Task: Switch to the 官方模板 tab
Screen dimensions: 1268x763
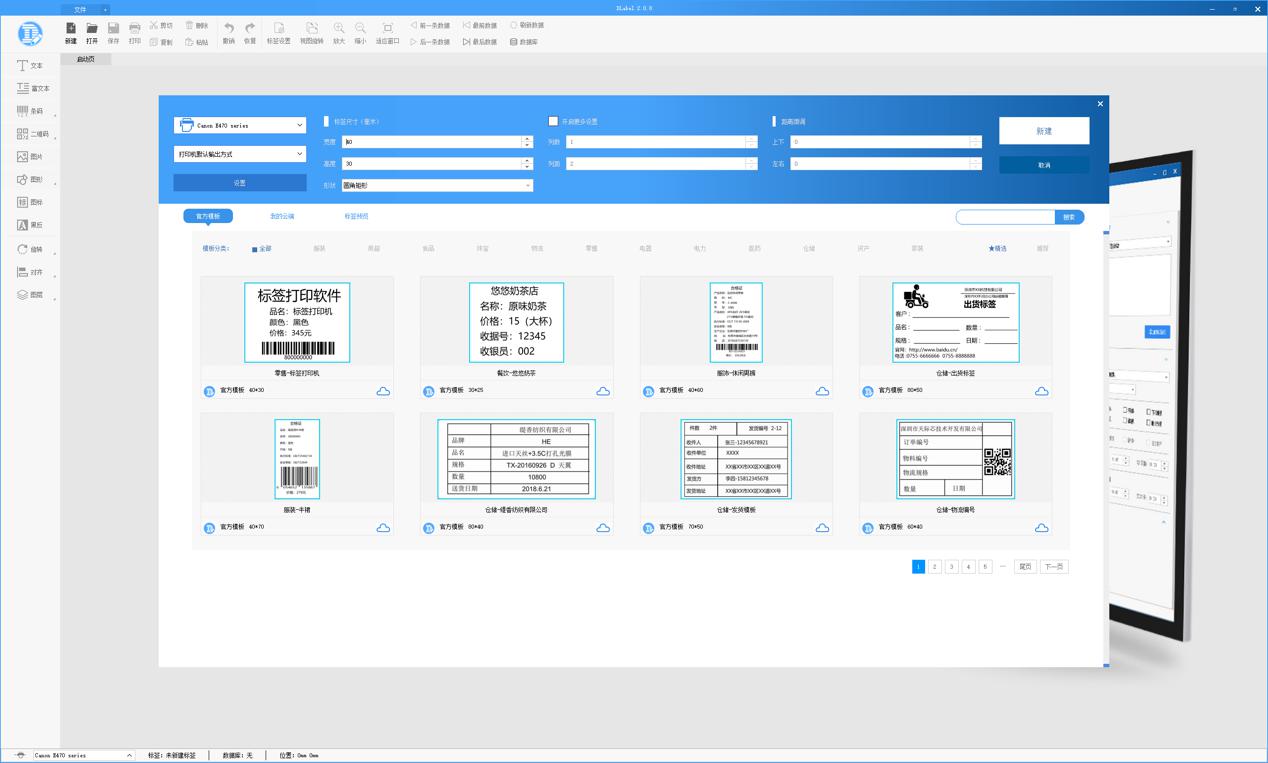Action: point(208,216)
